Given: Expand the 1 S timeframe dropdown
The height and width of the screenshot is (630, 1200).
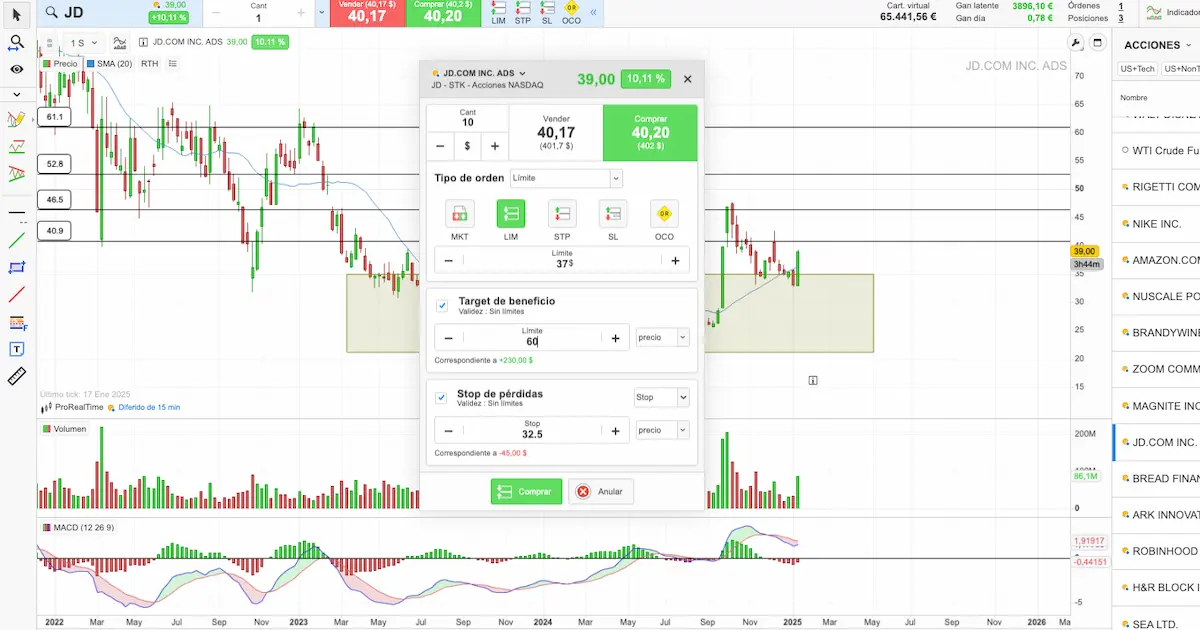Looking at the screenshot, I should click(85, 43).
